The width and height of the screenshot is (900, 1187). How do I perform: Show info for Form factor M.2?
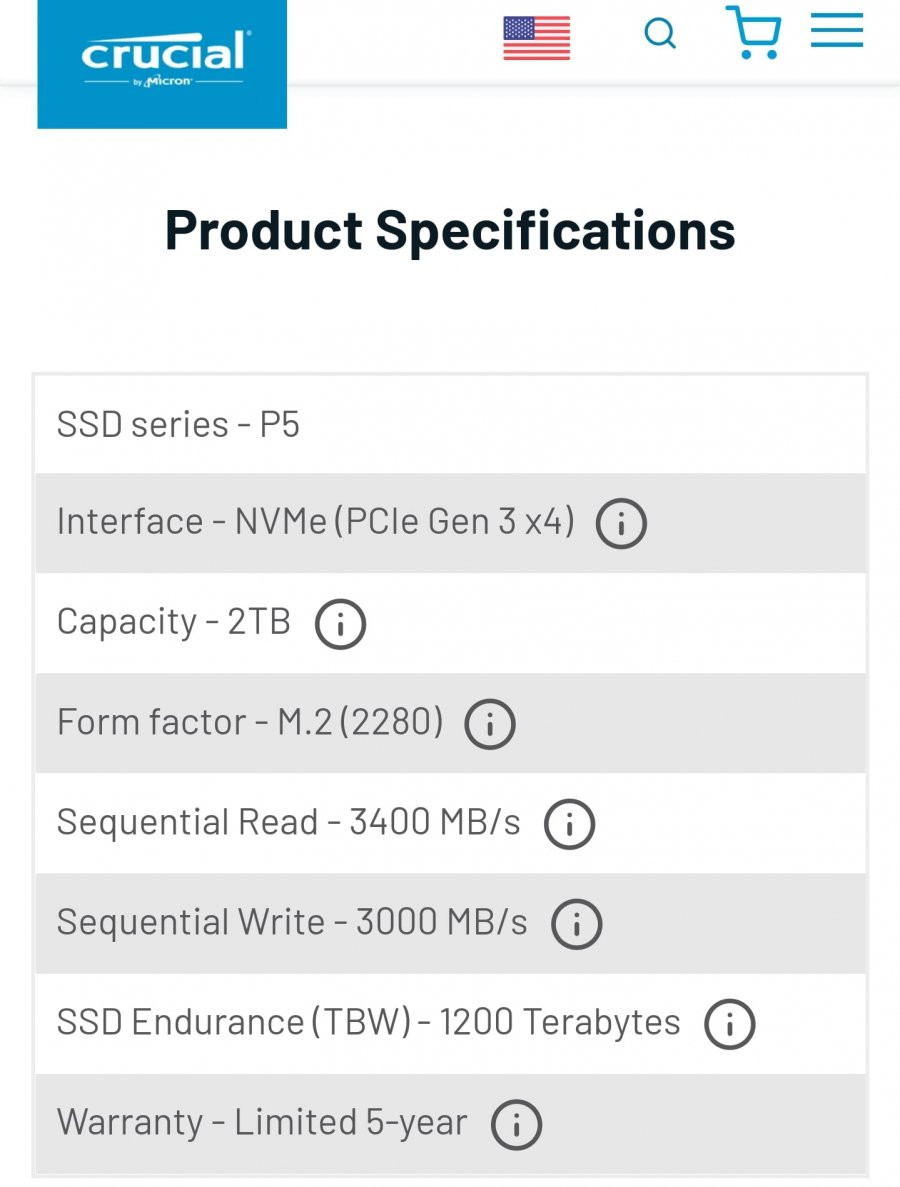pos(490,724)
